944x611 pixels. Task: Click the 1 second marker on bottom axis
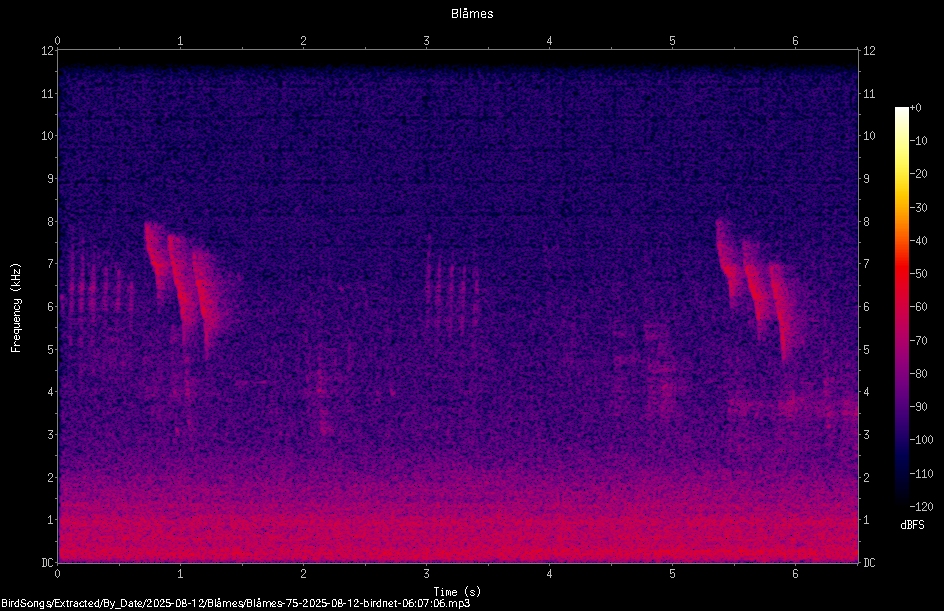(x=180, y=574)
